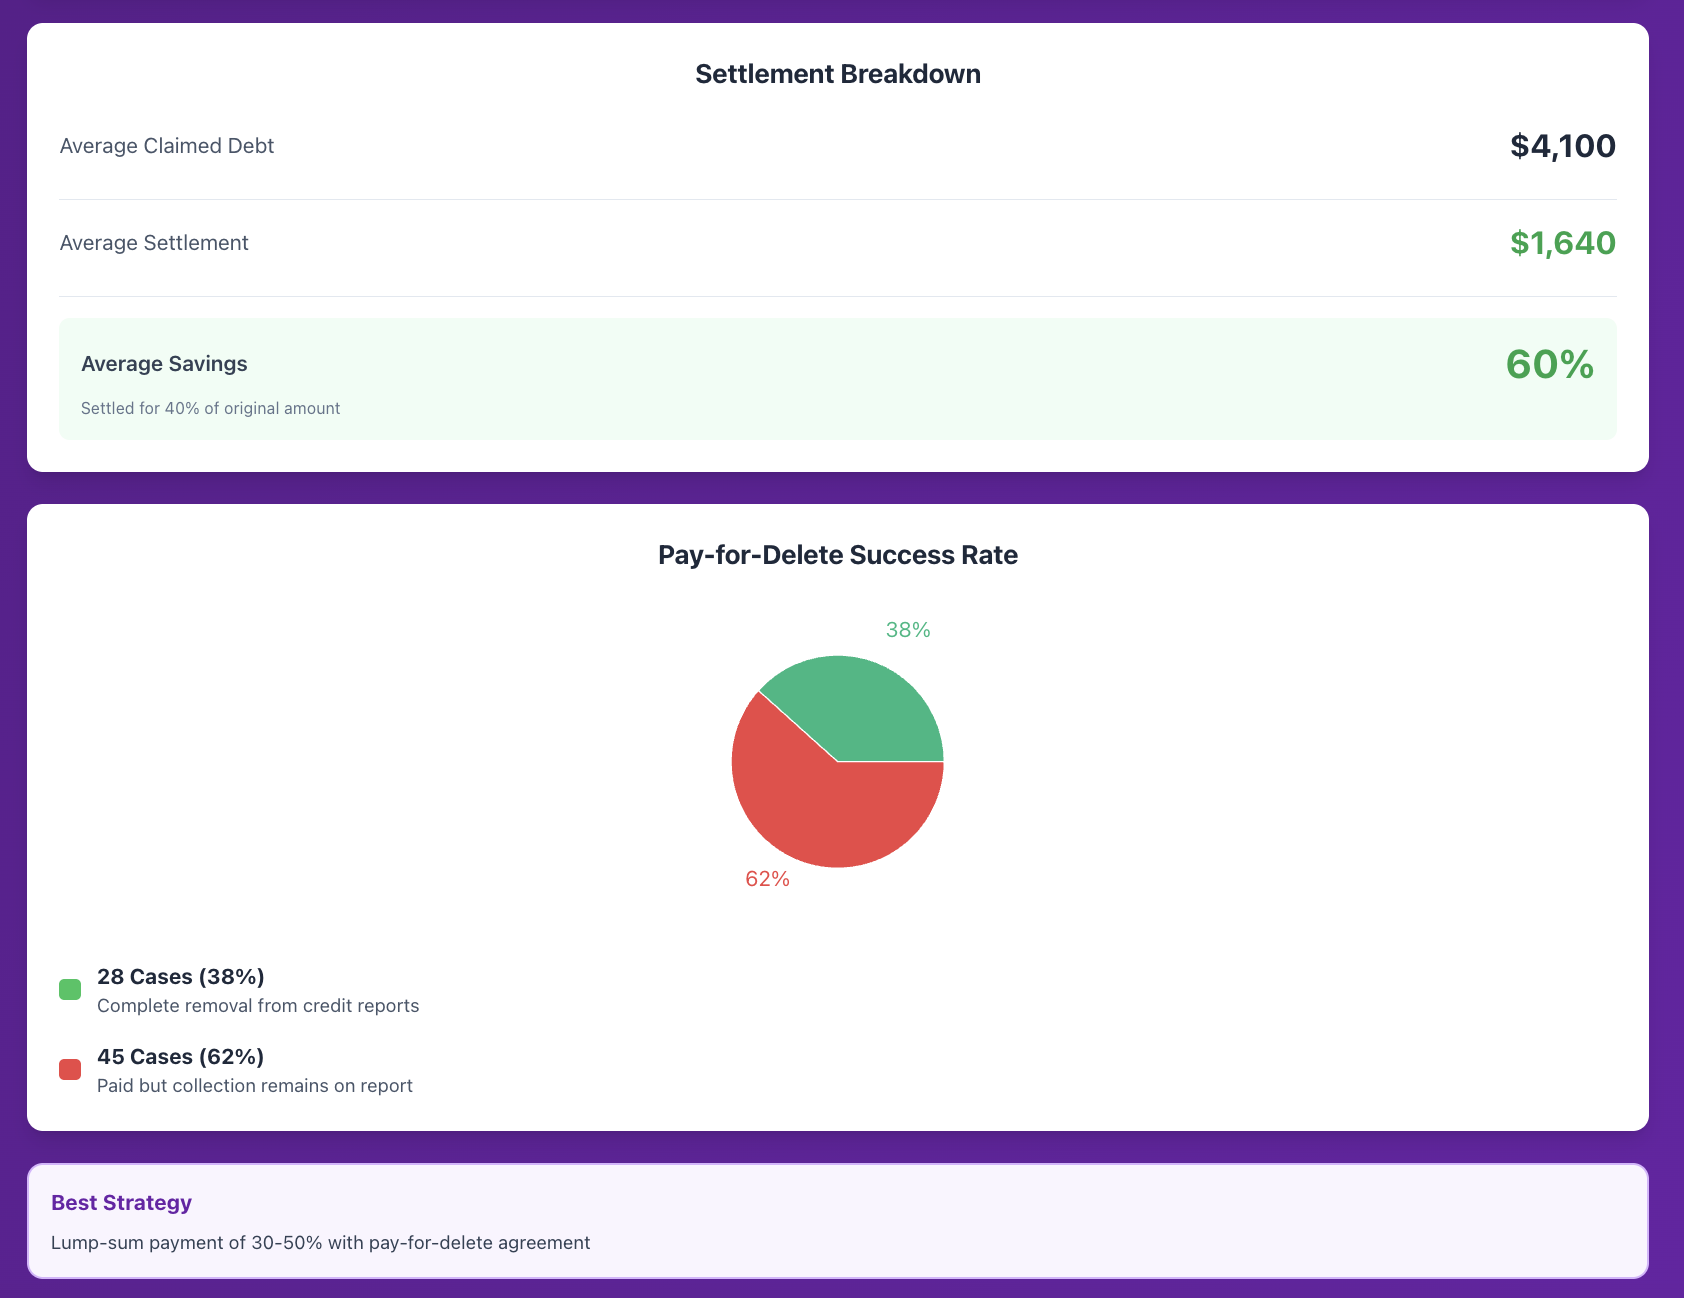Click the Average Savings label
The width and height of the screenshot is (1684, 1298).
[164, 364]
